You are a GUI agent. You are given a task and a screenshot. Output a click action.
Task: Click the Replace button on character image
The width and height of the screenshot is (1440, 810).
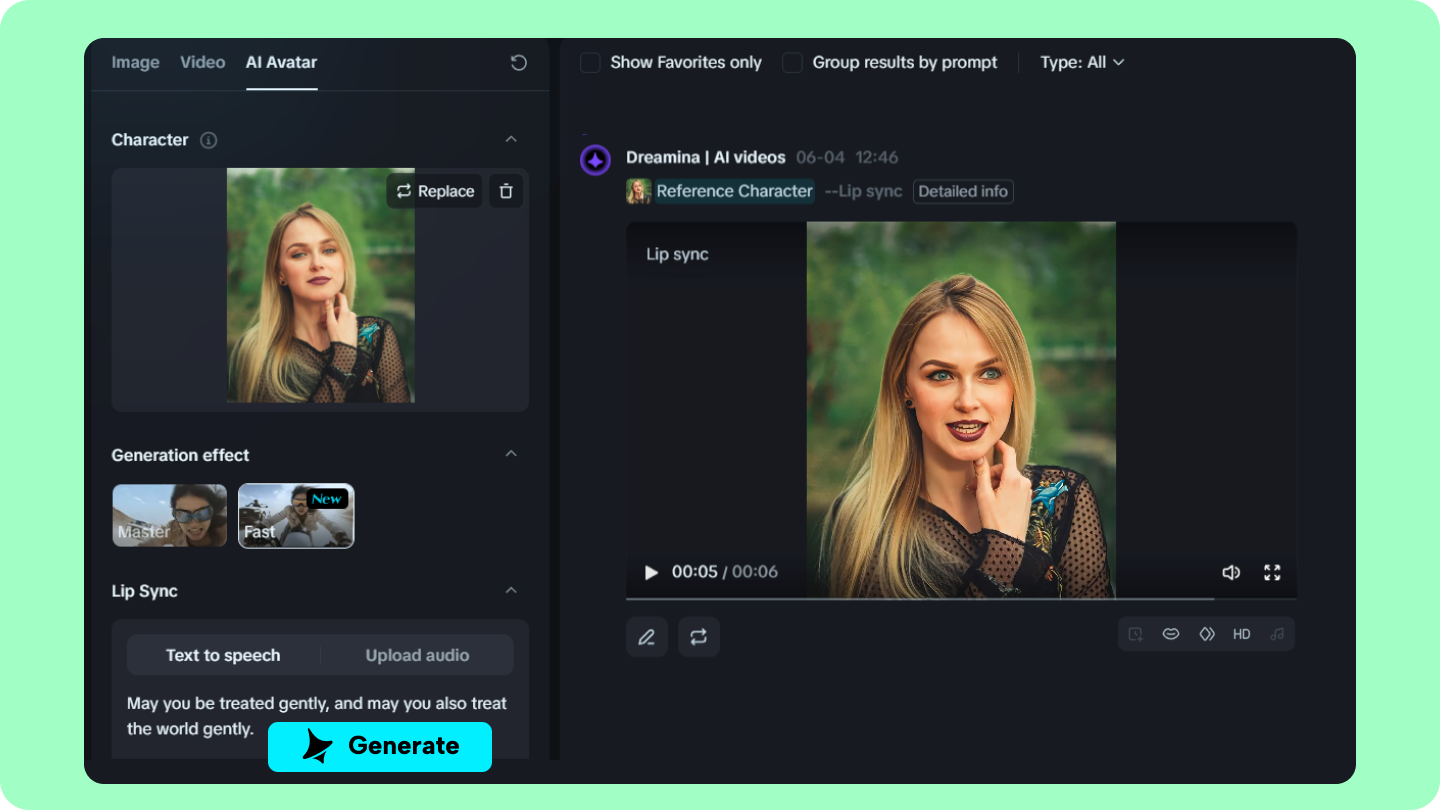(435, 191)
